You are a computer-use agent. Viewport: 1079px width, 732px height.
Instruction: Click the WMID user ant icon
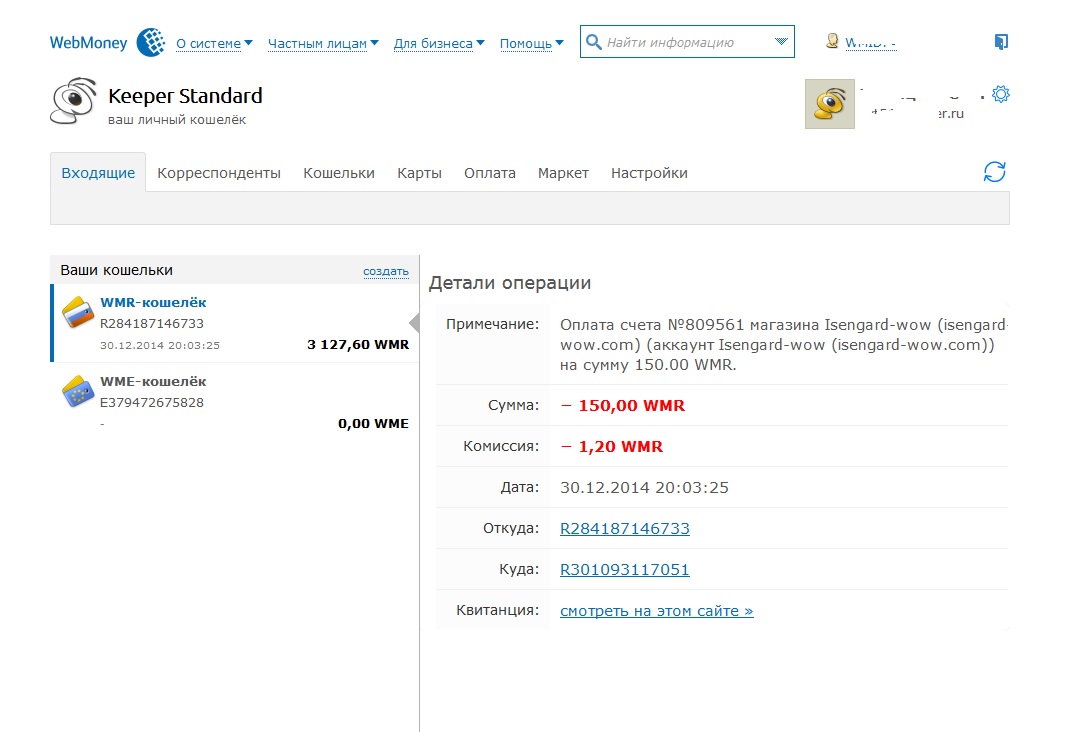pos(832,41)
